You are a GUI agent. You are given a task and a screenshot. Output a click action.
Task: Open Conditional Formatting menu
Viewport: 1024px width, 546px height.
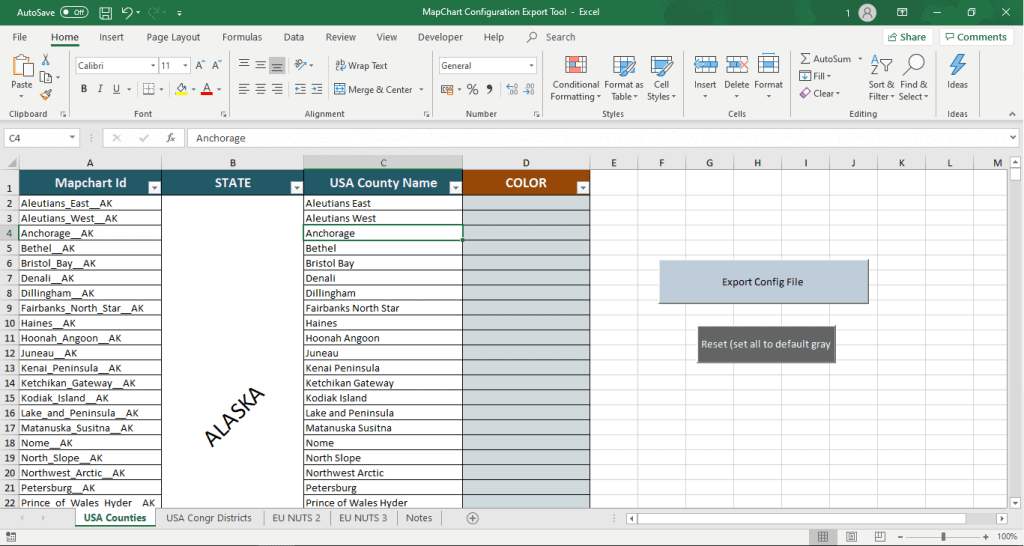(575, 78)
